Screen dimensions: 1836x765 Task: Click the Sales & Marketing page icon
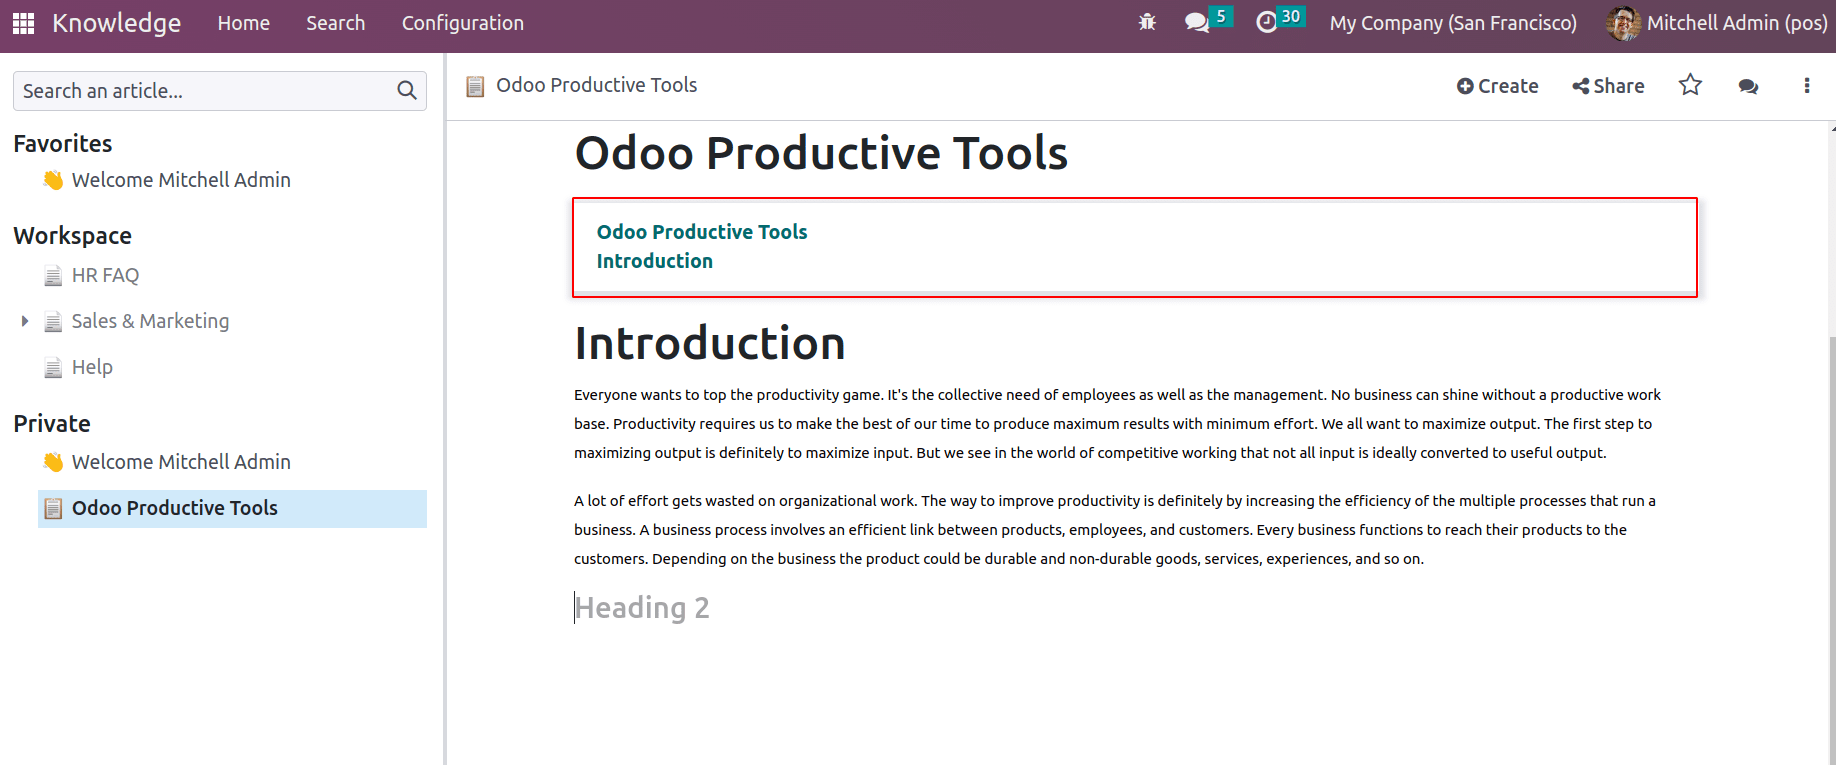point(53,322)
